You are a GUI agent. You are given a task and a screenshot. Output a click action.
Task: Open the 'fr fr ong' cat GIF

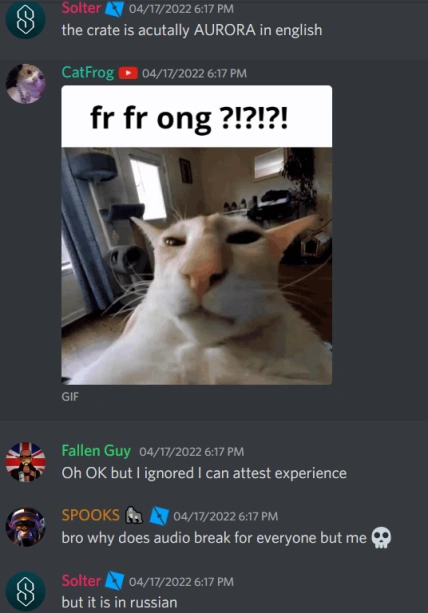pos(197,235)
